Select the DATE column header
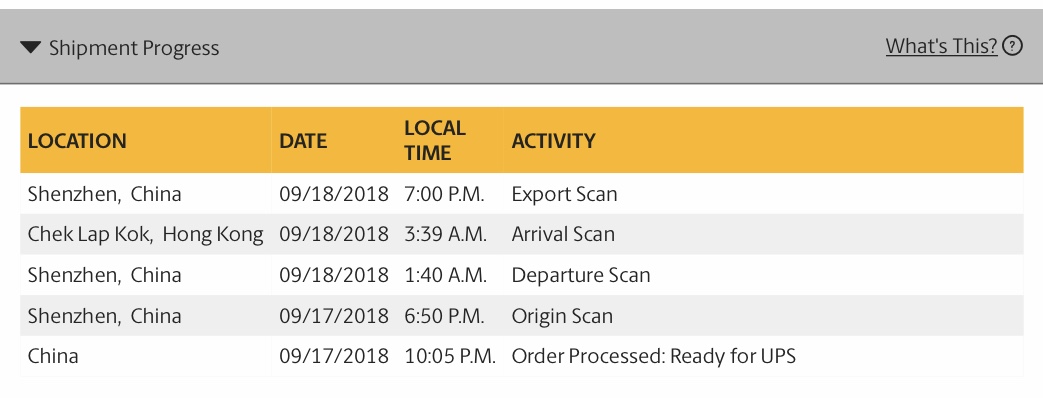The image size is (1043, 398). pyautogui.click(x=303, y=140)
